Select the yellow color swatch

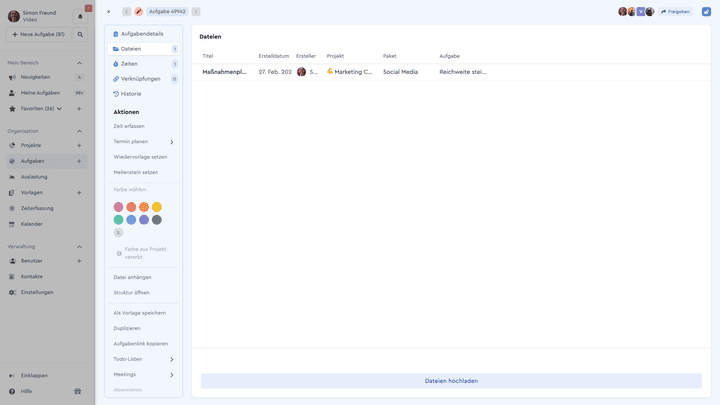pos(157,207)
